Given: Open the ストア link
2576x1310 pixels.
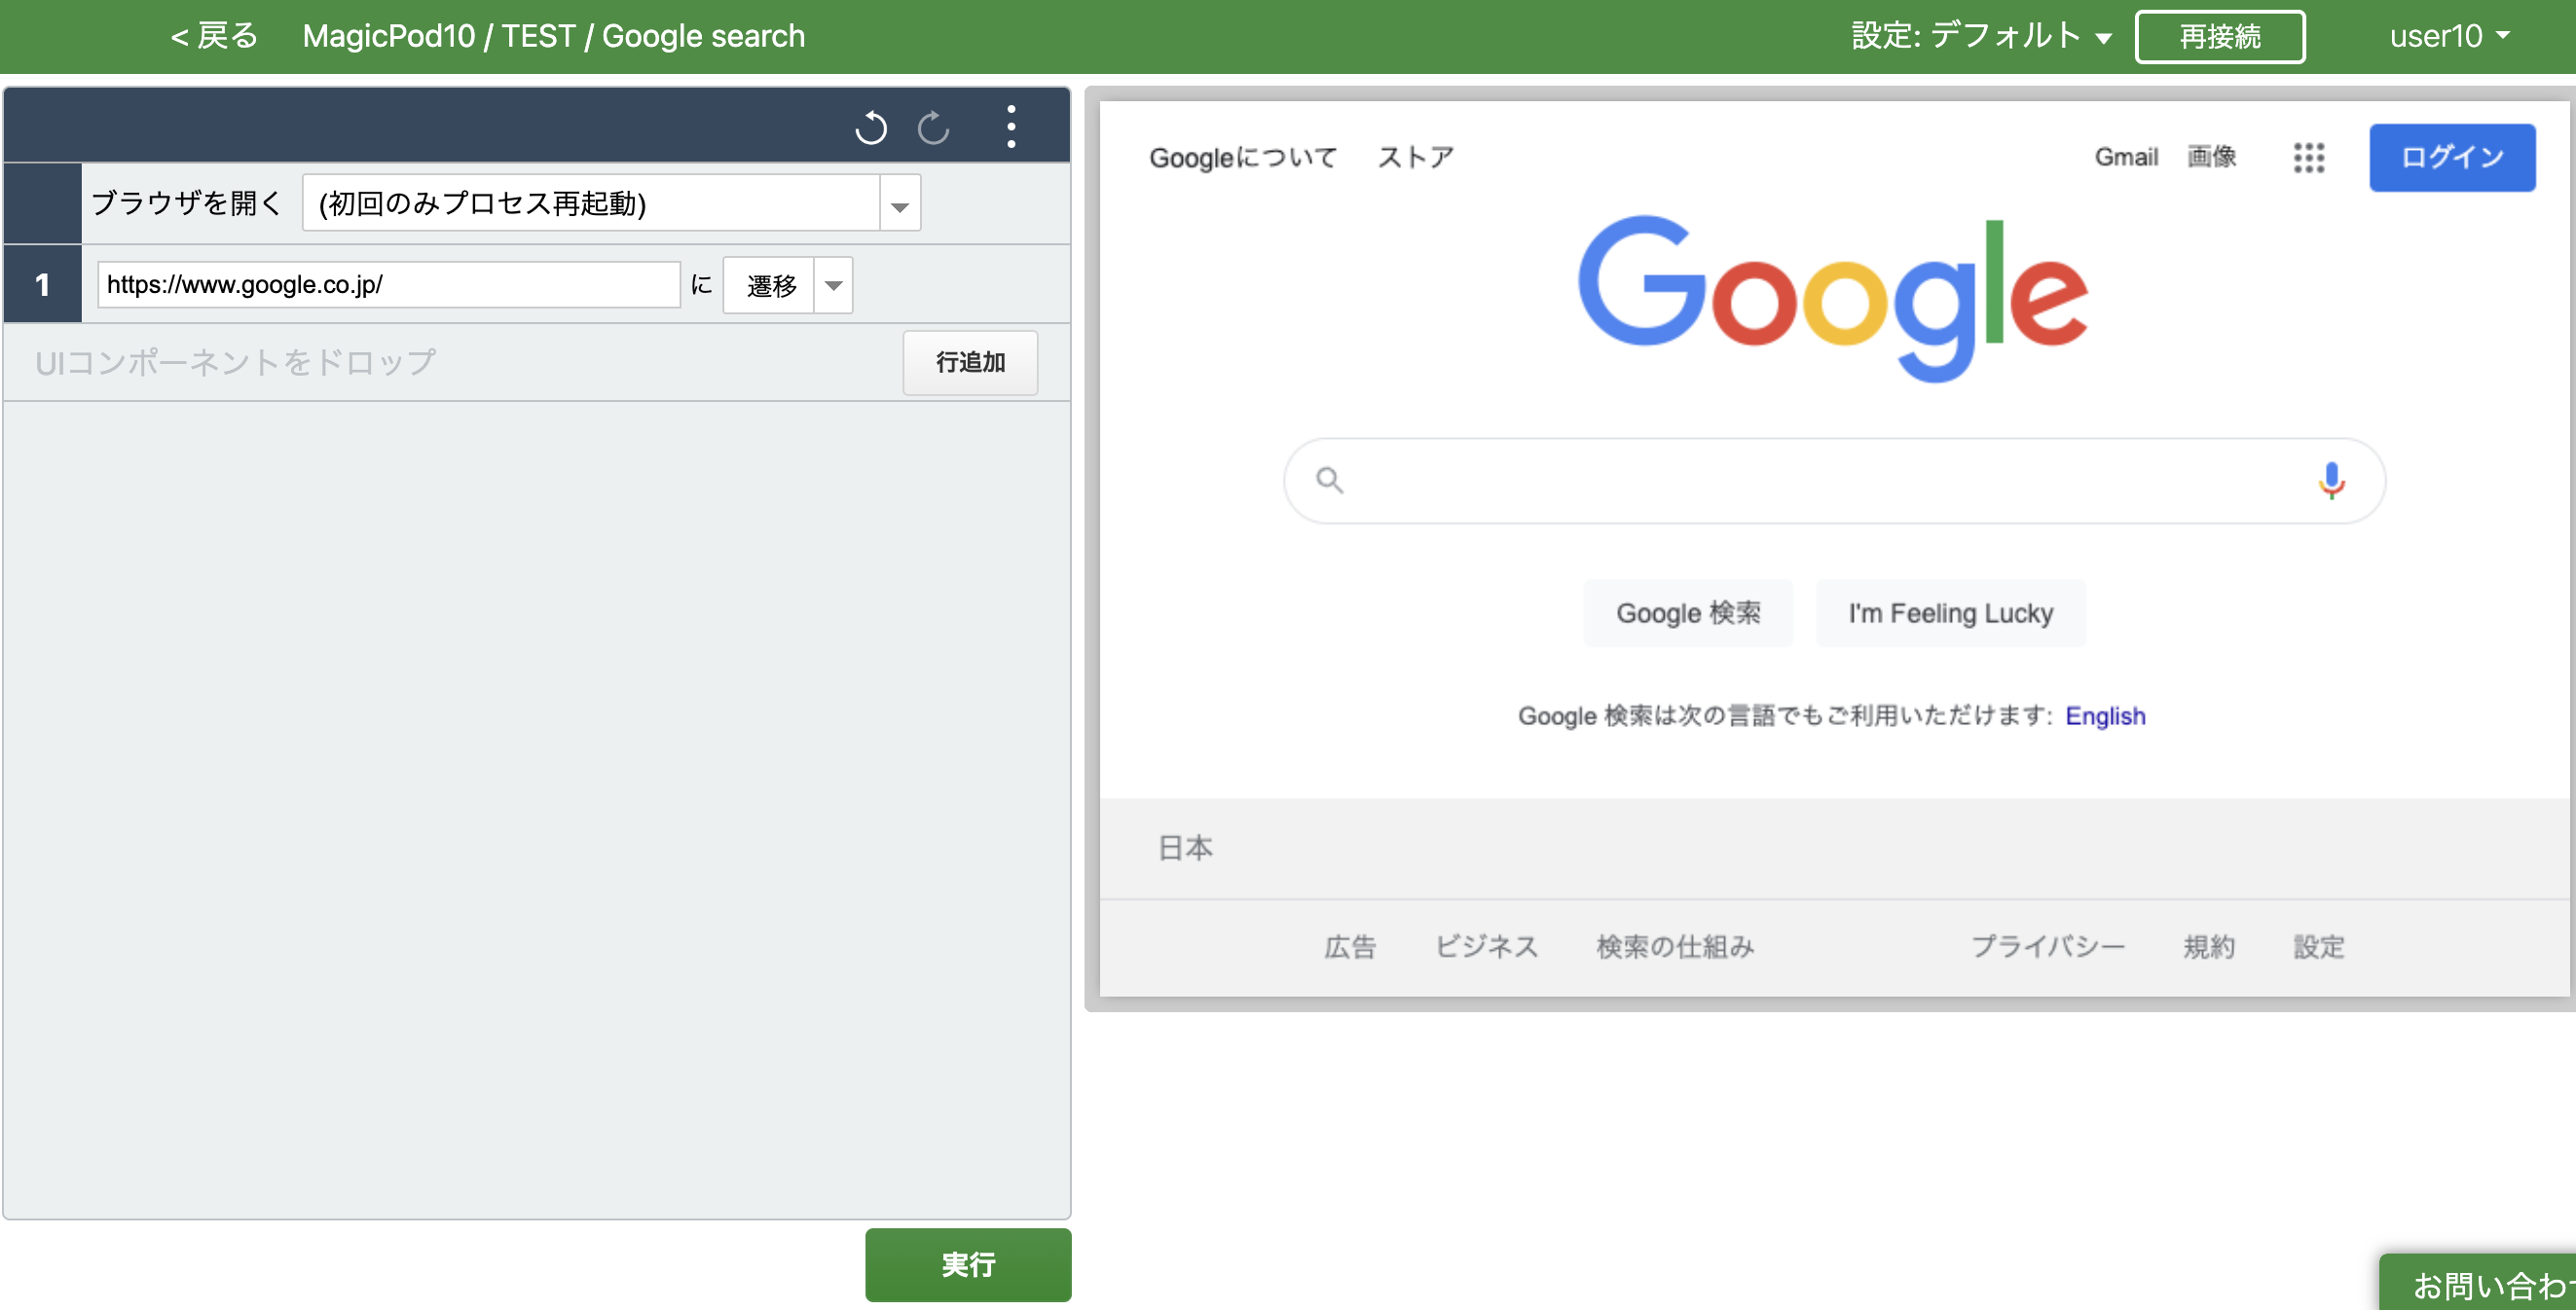Looking at the screenshot, I should click(x=1415, y=157).
